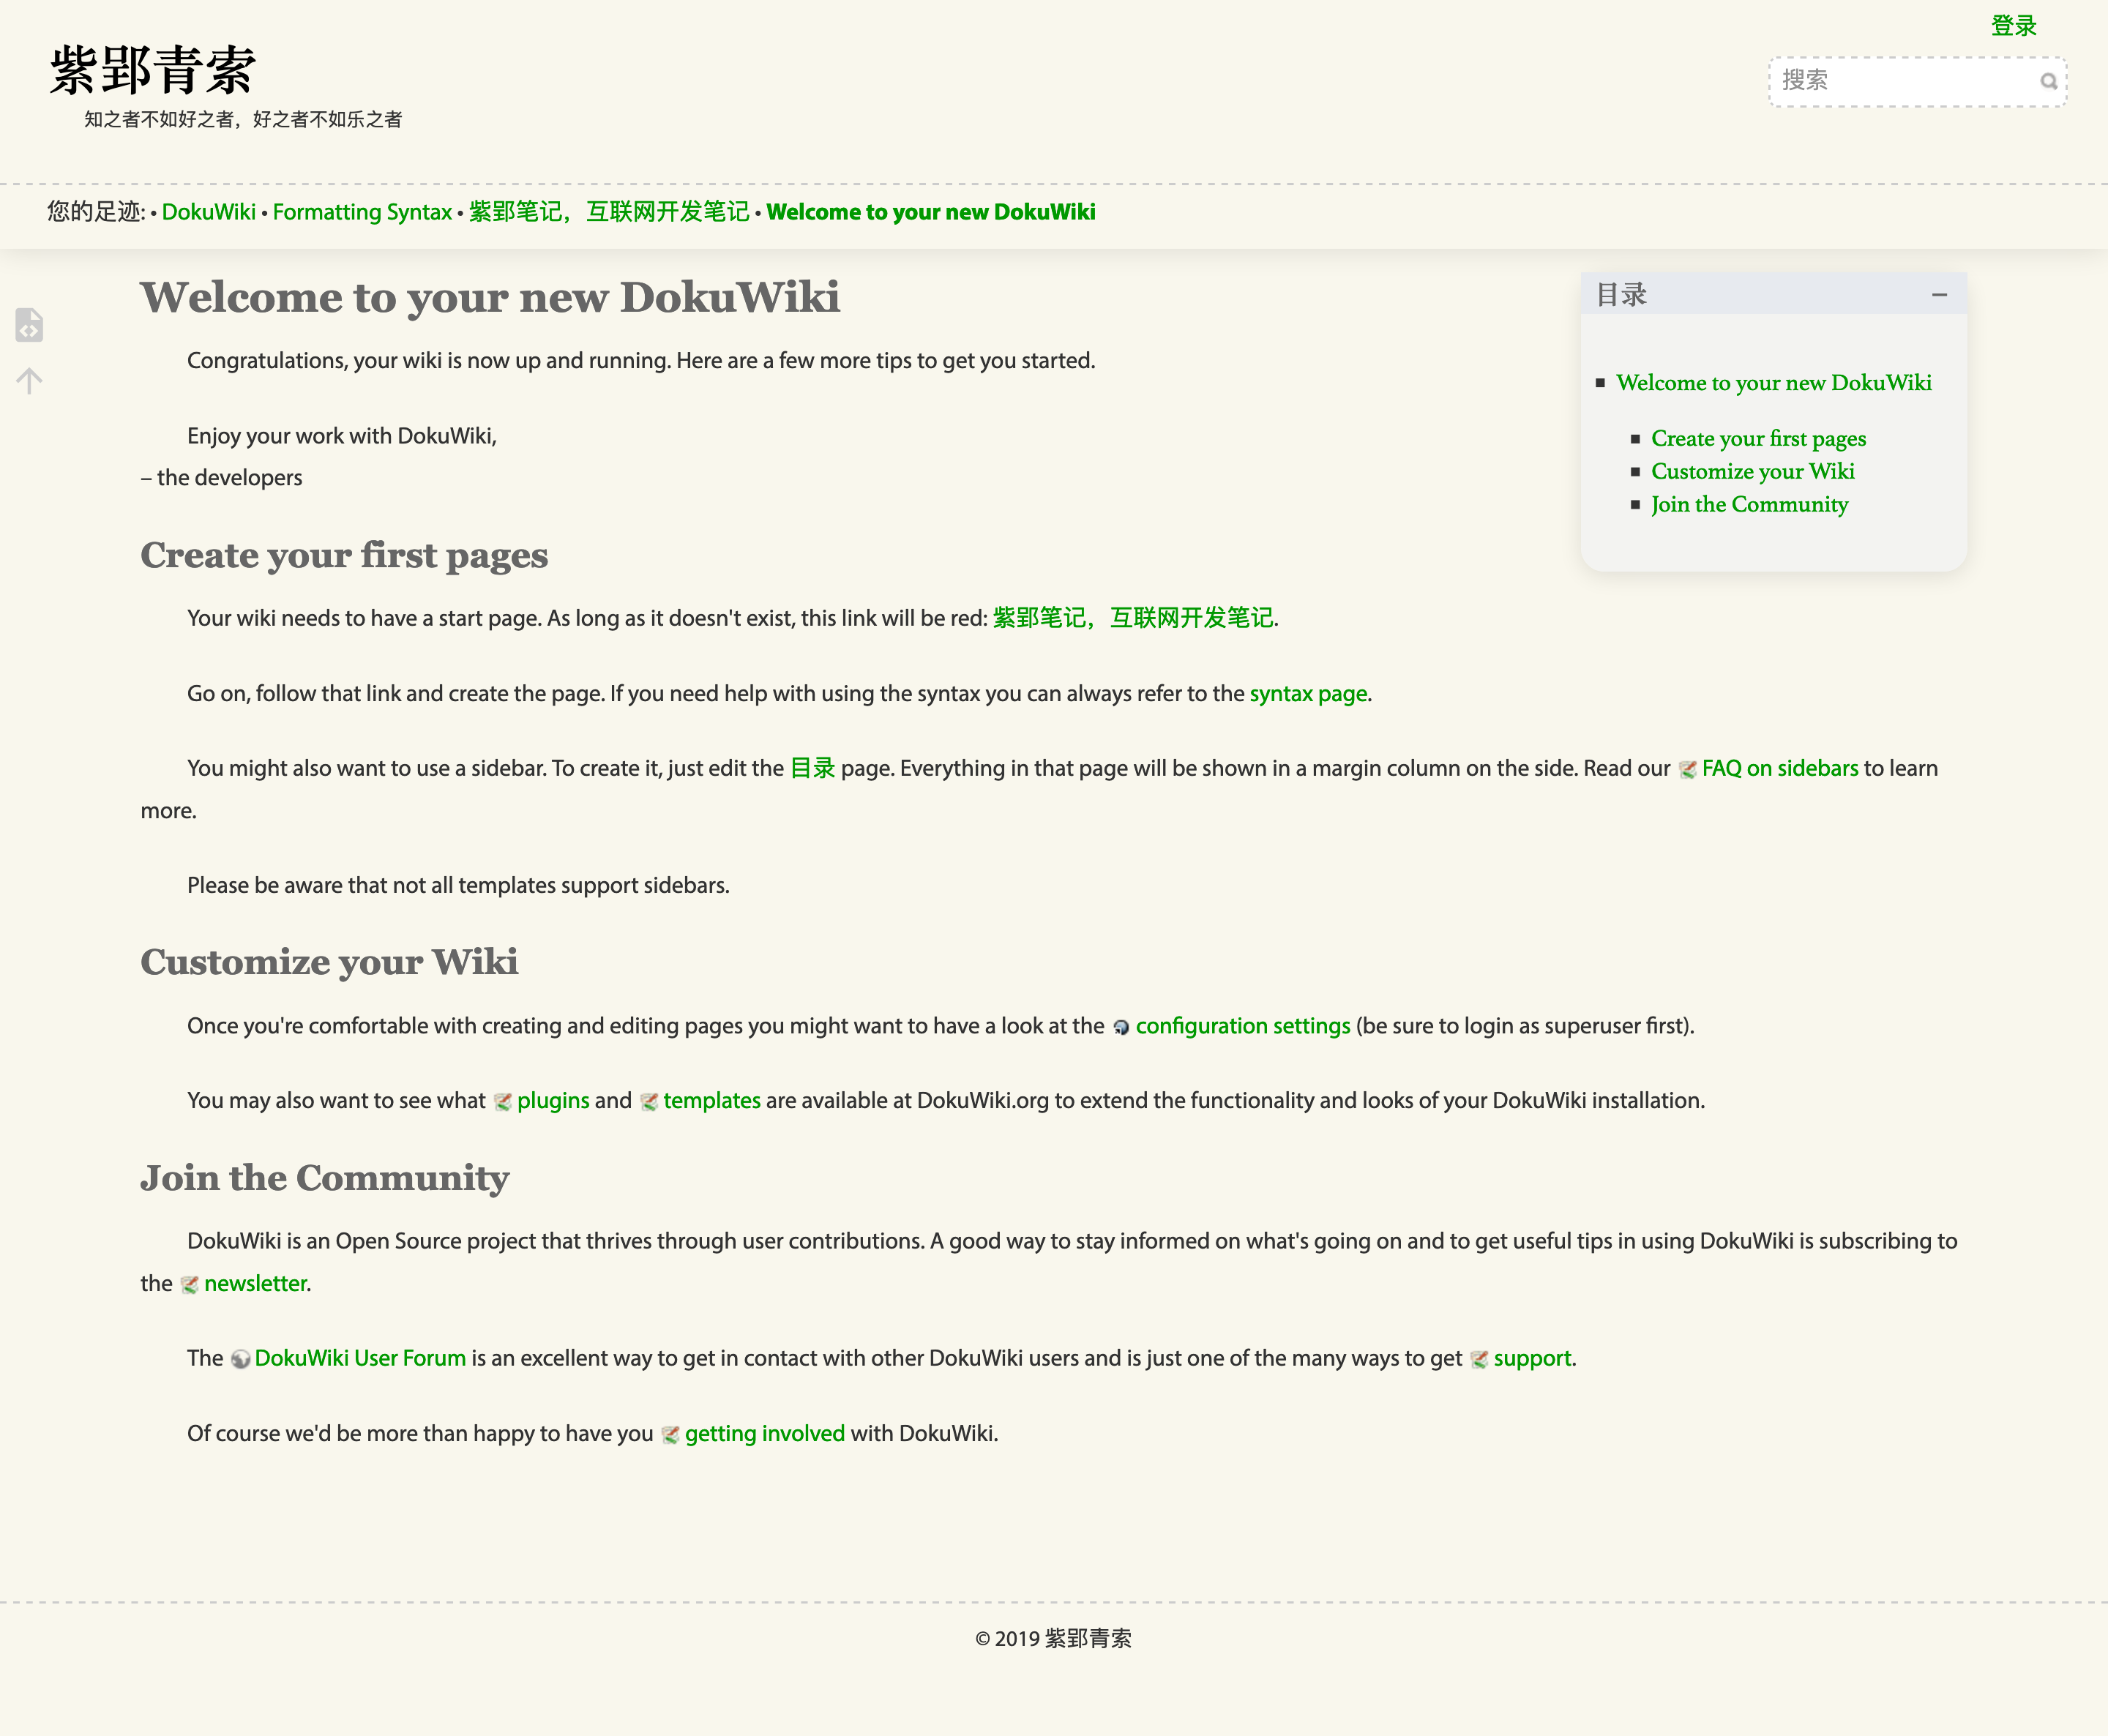Open Formatting Syntax breadcrumb link
The width and height of the screenshot is (2108, 1736).
pos(362,212)
